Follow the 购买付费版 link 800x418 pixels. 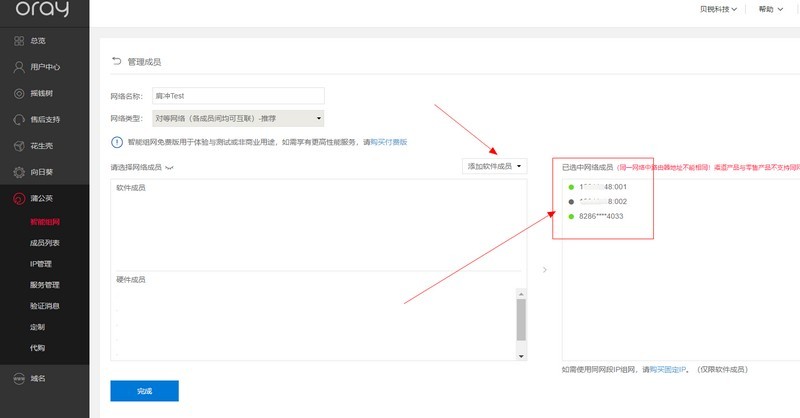[x=389, y=142]
